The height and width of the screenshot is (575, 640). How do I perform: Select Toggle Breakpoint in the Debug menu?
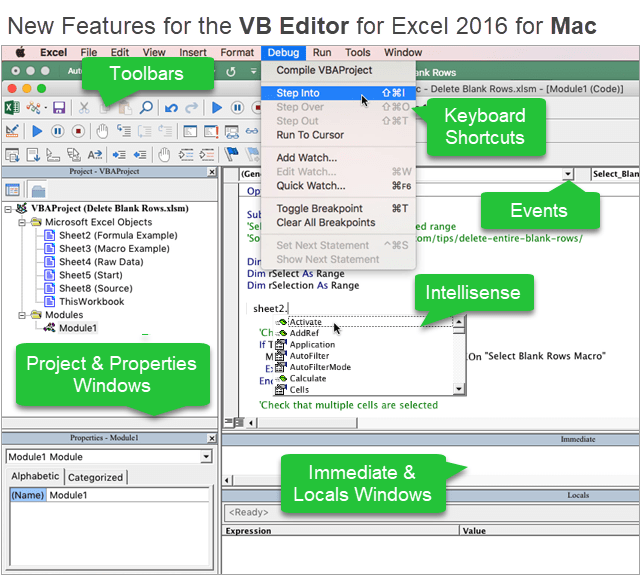tap(320, 208)
